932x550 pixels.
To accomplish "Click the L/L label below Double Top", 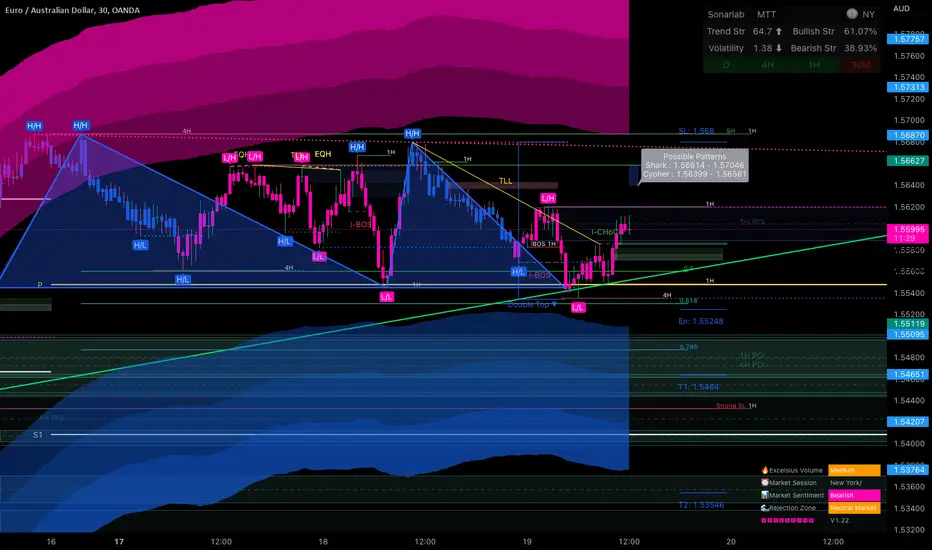I will click(578, 307).
